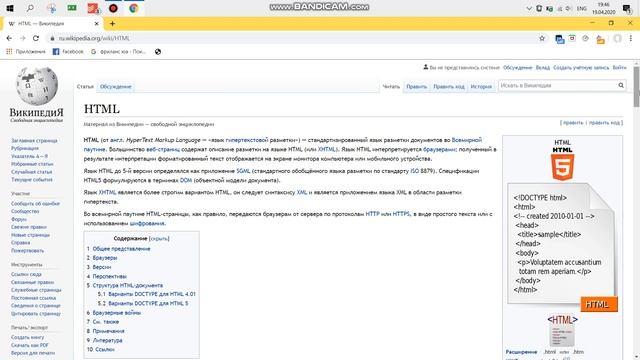Open the Chrome profile avatar
Image resolution: width=640 pixels, height=360 pixels.
point(617,38)
